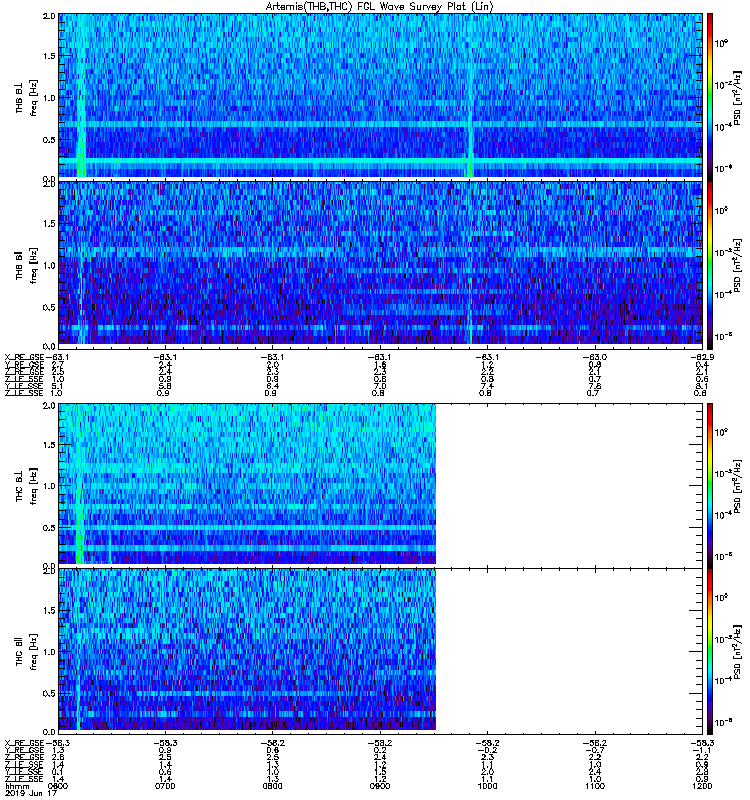Screen dimensions: 750x800
Task: Click inside the THB B-parallel spectrogram panel
Action: [380, 263]
